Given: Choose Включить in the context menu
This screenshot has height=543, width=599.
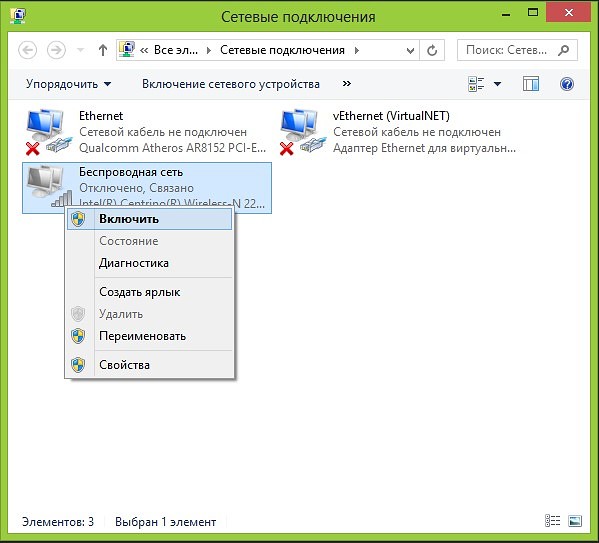Looking at the screenshot, I should coord(149,219).
